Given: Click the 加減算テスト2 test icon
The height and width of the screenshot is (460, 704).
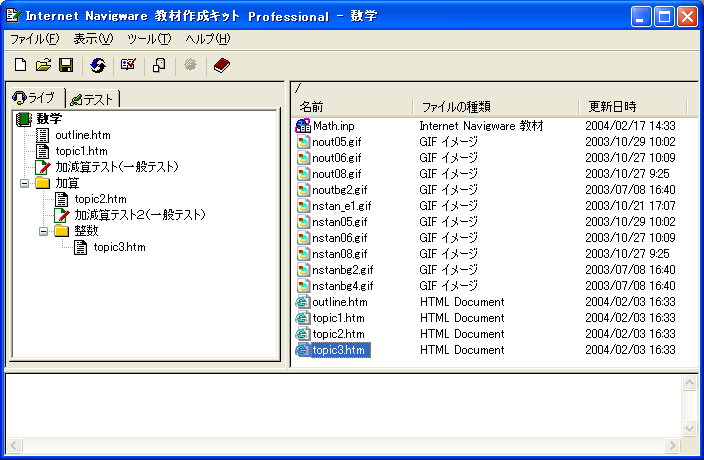Looking at the screenshot, I should pyautogui.click(x=62, y=215).
